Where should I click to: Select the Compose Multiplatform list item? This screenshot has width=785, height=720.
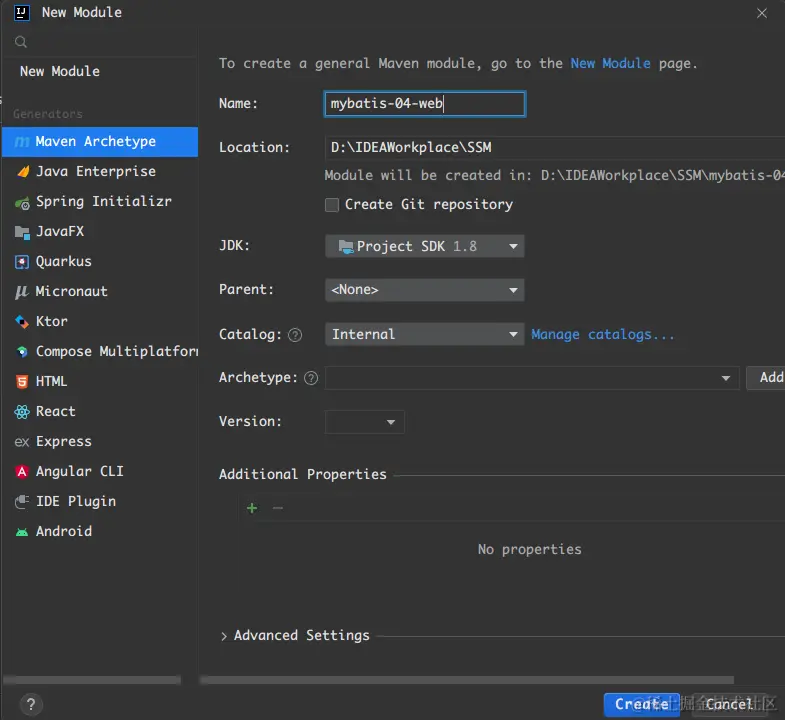(100, 351)
